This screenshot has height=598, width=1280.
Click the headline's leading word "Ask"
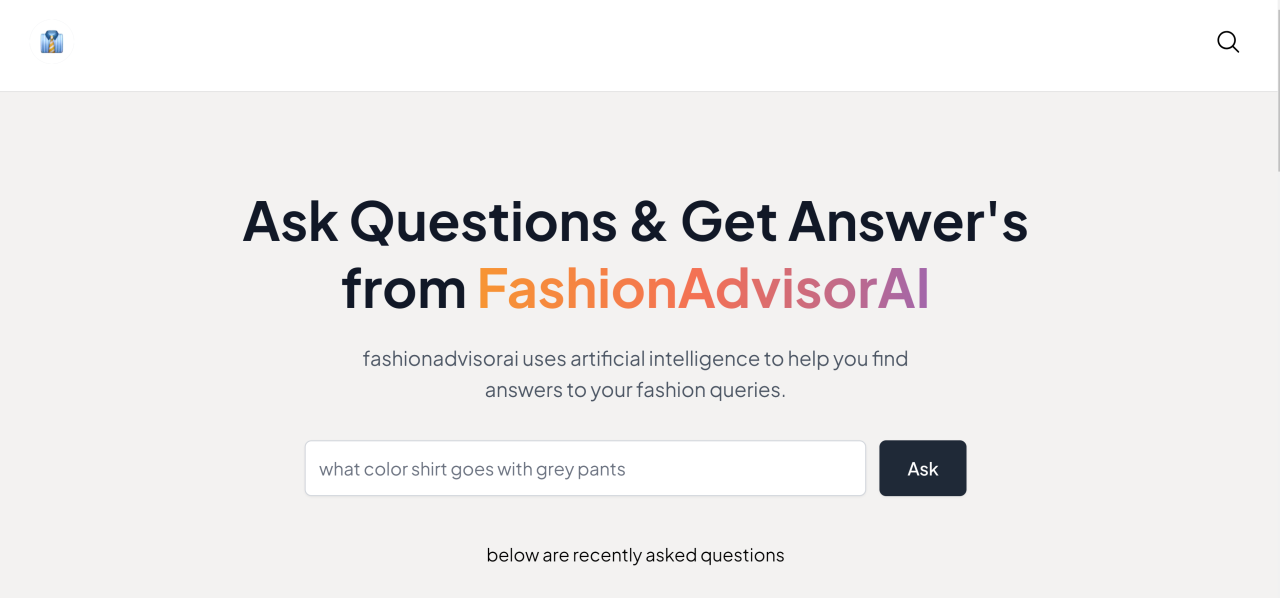(290, 222)
